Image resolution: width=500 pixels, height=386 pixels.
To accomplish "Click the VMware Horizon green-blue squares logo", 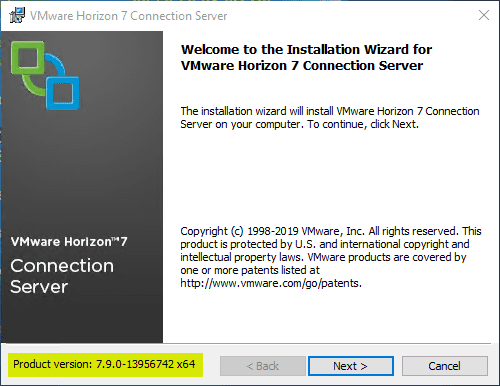I will pyautogui.click(x=45, y=76).
